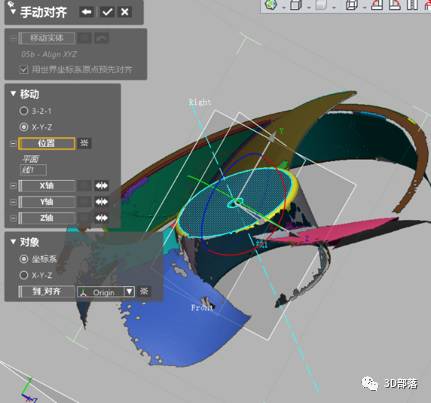431x403 pixels.
Task: Open the view cube icon in the top toolbar
Action: 296,5
